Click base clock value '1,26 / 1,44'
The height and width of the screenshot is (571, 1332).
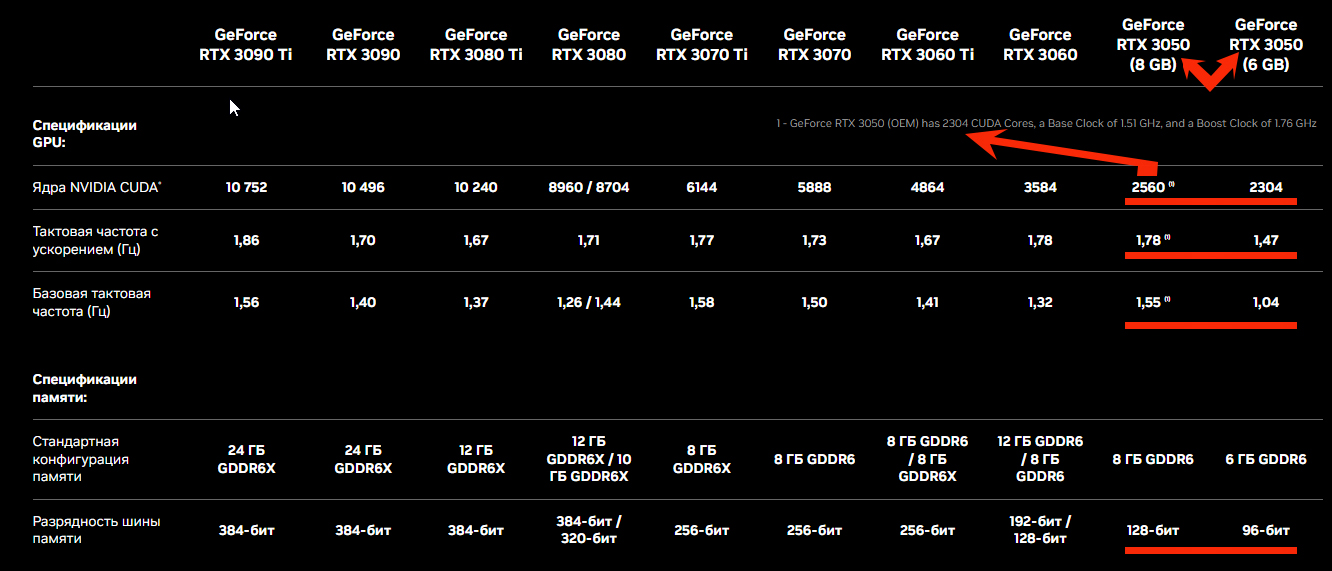589,302
